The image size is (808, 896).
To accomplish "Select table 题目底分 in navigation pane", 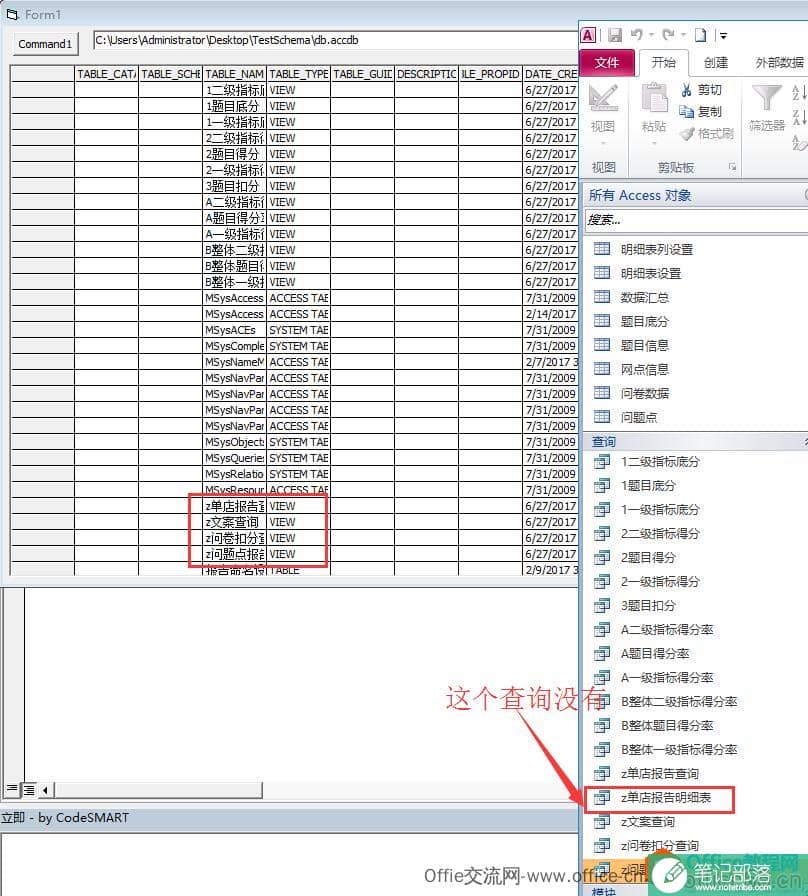I will pos(645,322).
